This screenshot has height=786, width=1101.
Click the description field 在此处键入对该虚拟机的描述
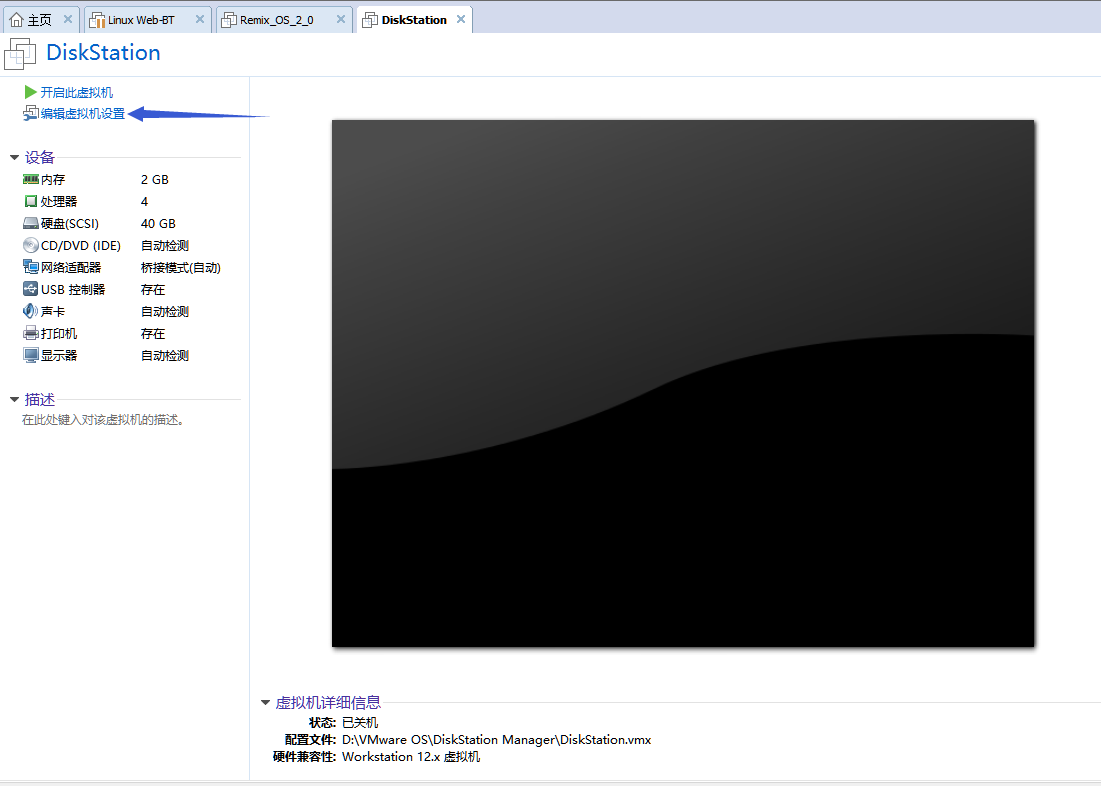point(103,420)
